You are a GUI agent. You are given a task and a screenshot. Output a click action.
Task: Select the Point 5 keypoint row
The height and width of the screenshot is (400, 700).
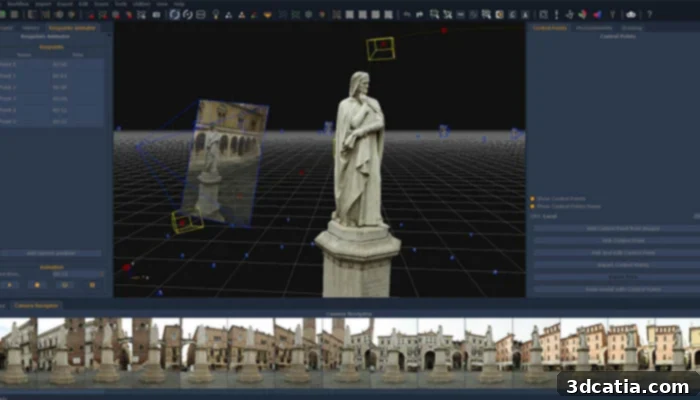(52, 121)
